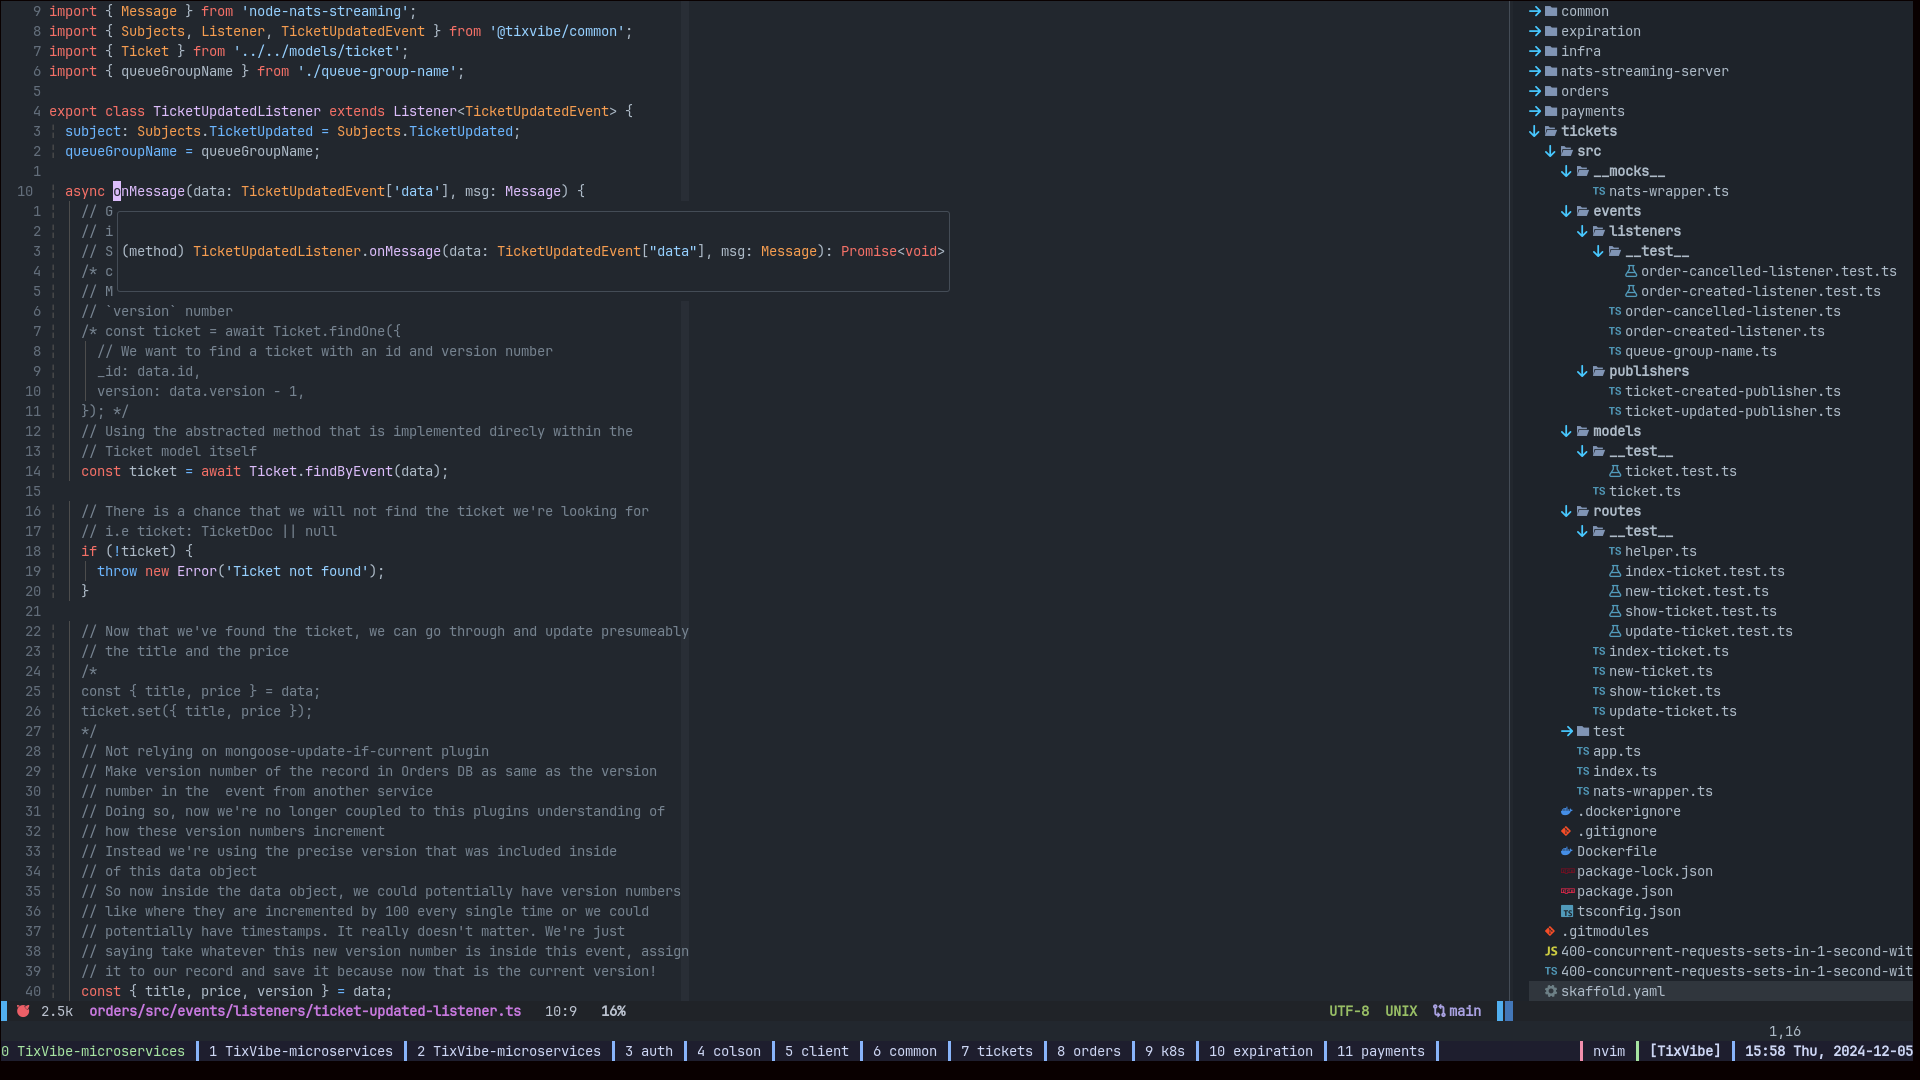Click TS icon next to ticket-created-publisher.ts
This screenshot has width=1920, height=1080.
coord(1614,391)
